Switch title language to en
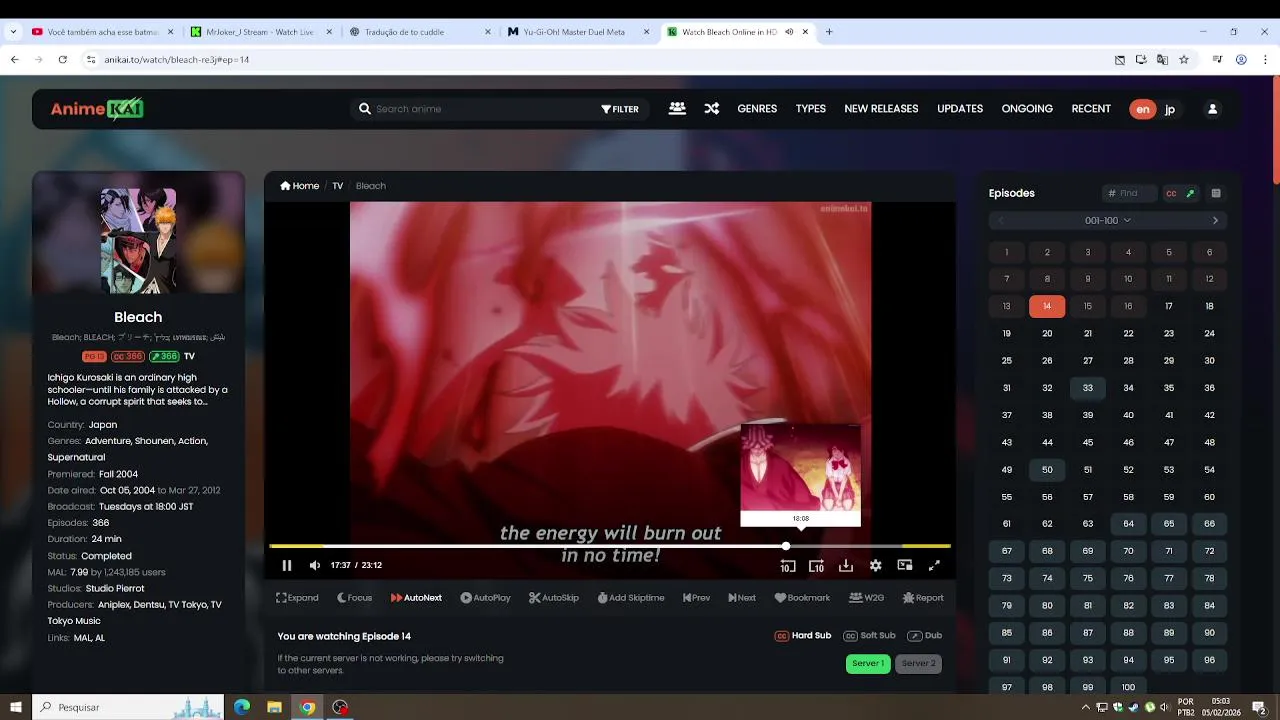1280x720 pixels. pyautogui.click(x=1143, y=109)
